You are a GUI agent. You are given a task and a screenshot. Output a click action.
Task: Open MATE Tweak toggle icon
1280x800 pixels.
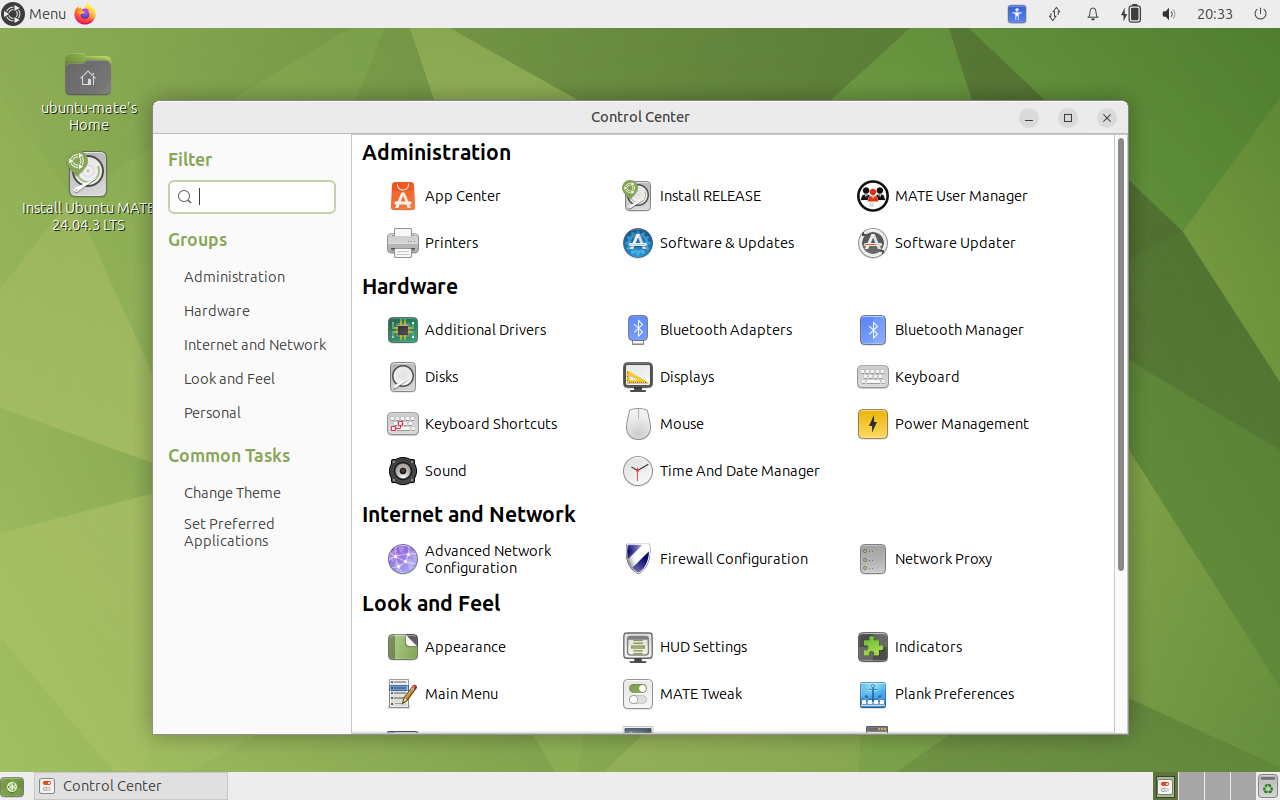637,694
